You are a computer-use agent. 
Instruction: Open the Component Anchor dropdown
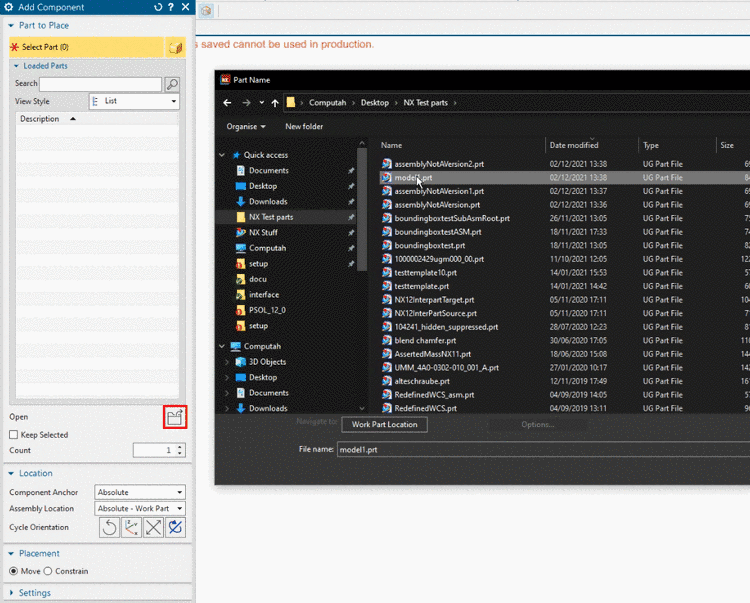click(140, 492)
